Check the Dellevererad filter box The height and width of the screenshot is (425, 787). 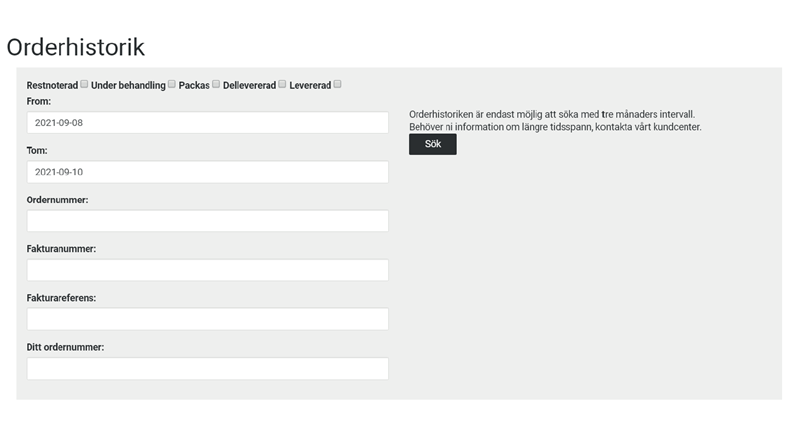[x=283, y=84]
